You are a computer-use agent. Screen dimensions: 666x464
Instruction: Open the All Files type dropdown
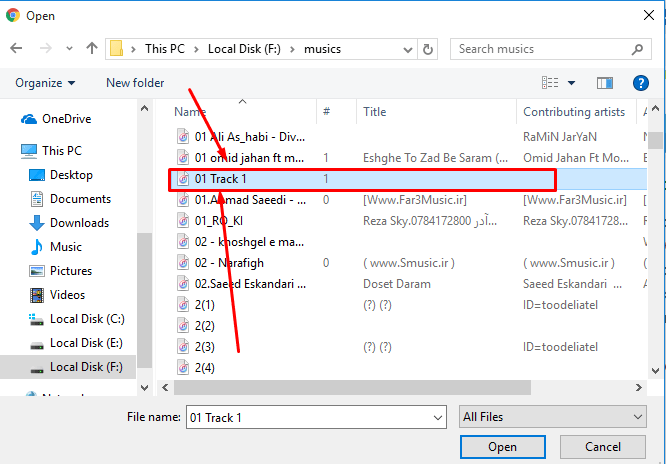(552, 417)
